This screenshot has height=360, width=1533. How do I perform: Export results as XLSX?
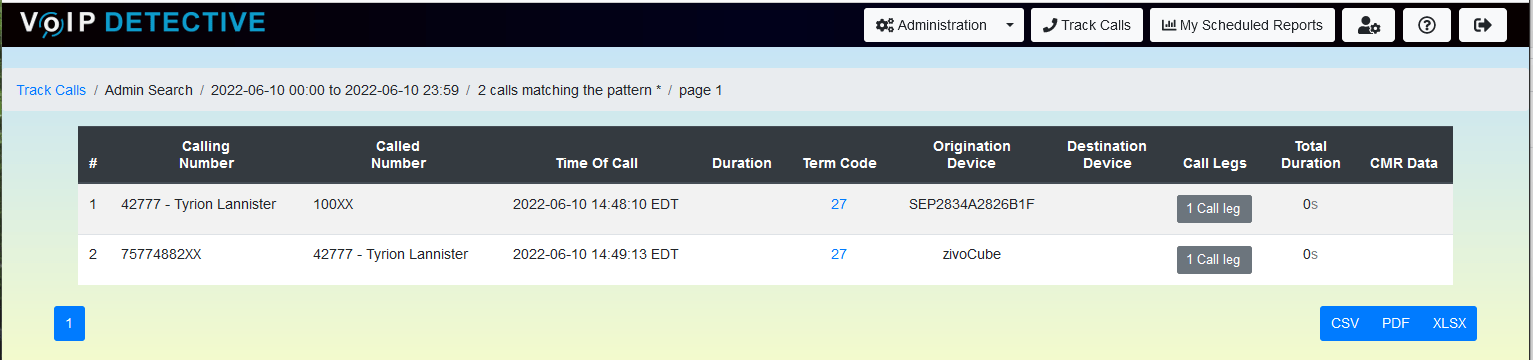[1449, 323]
